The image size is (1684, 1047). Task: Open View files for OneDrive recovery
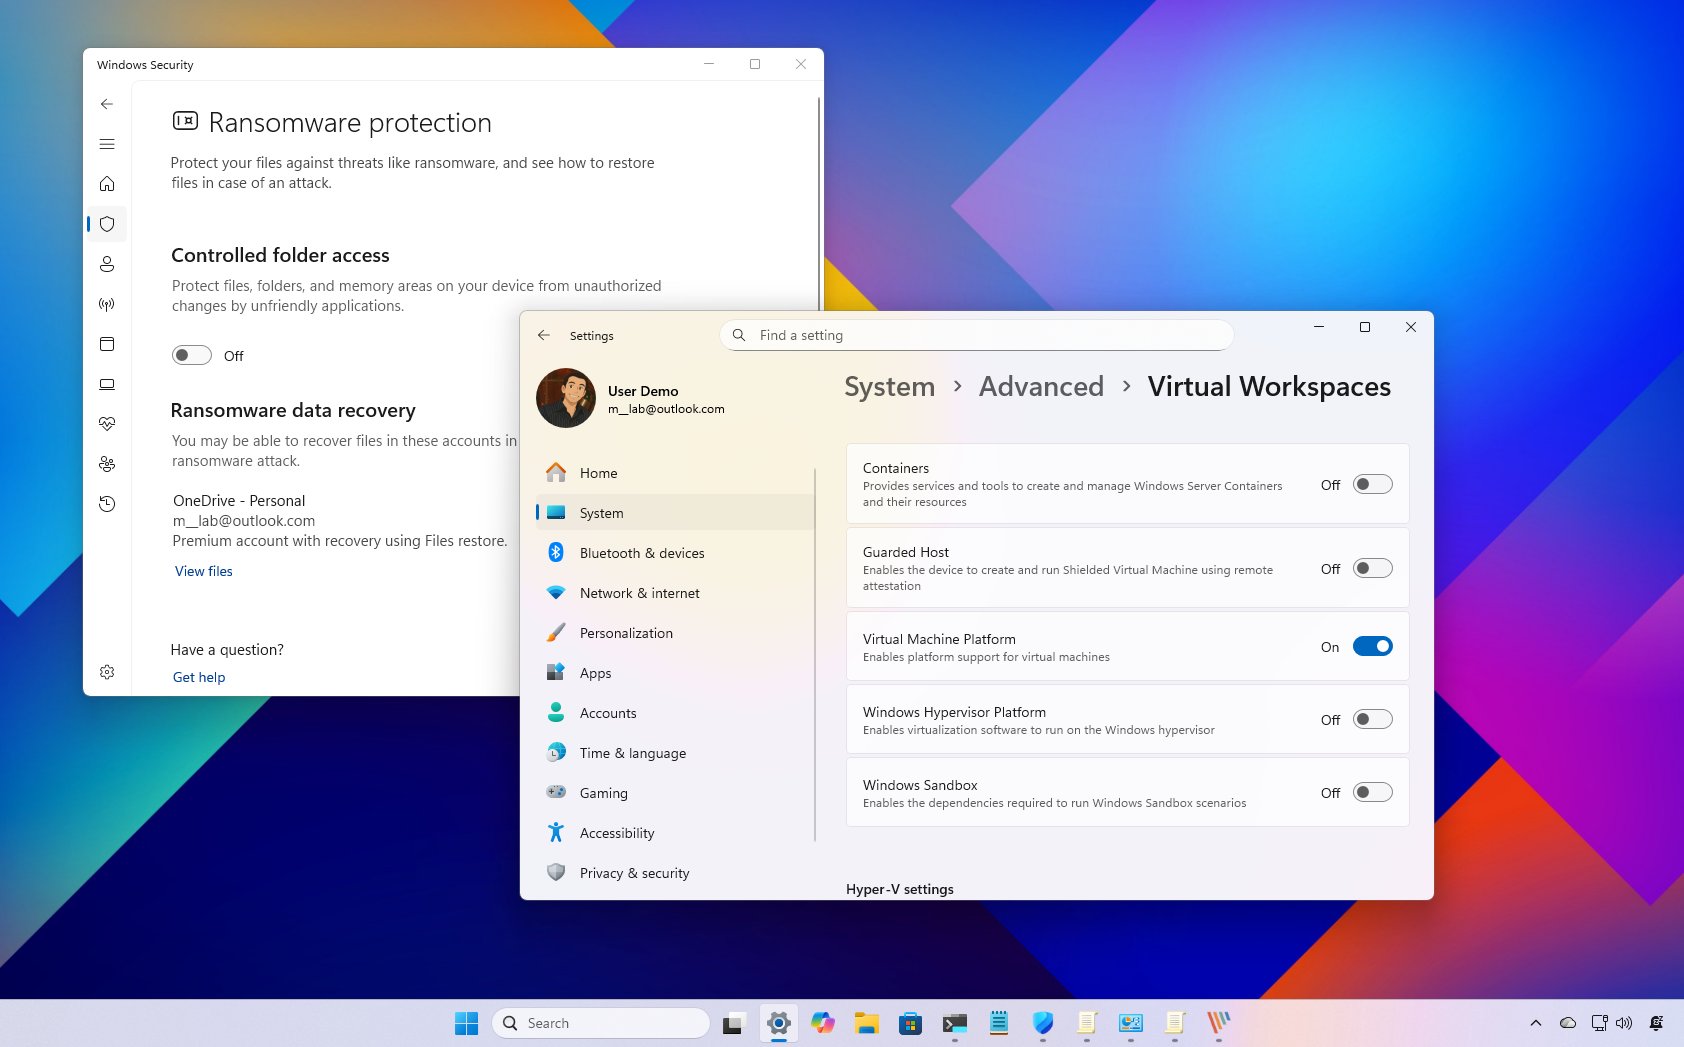pyautogui.click(x=203, y=571)
